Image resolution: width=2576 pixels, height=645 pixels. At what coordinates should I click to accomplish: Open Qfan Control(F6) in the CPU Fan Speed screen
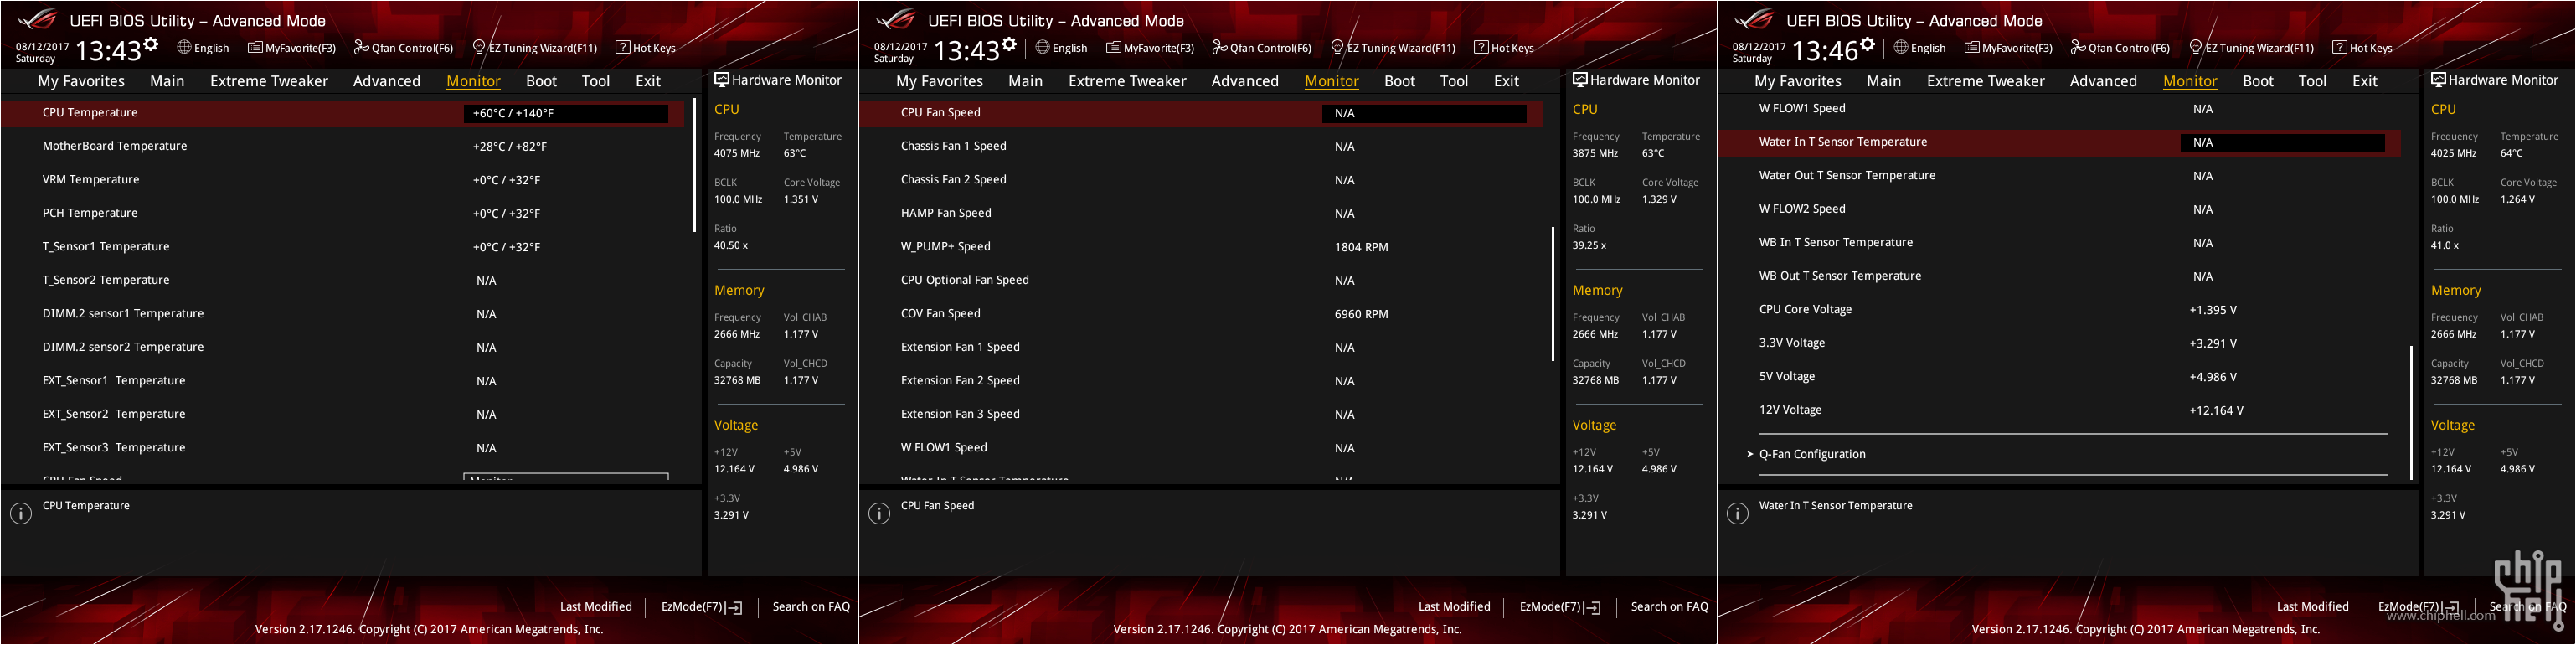coord(1262,47)
